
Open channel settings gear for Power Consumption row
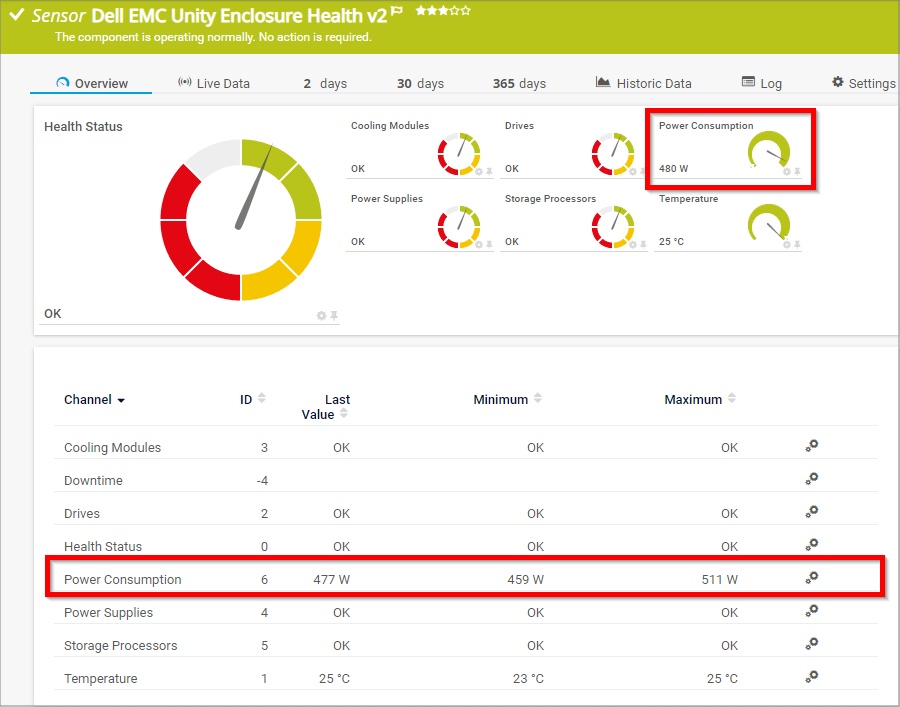(812, 578)
